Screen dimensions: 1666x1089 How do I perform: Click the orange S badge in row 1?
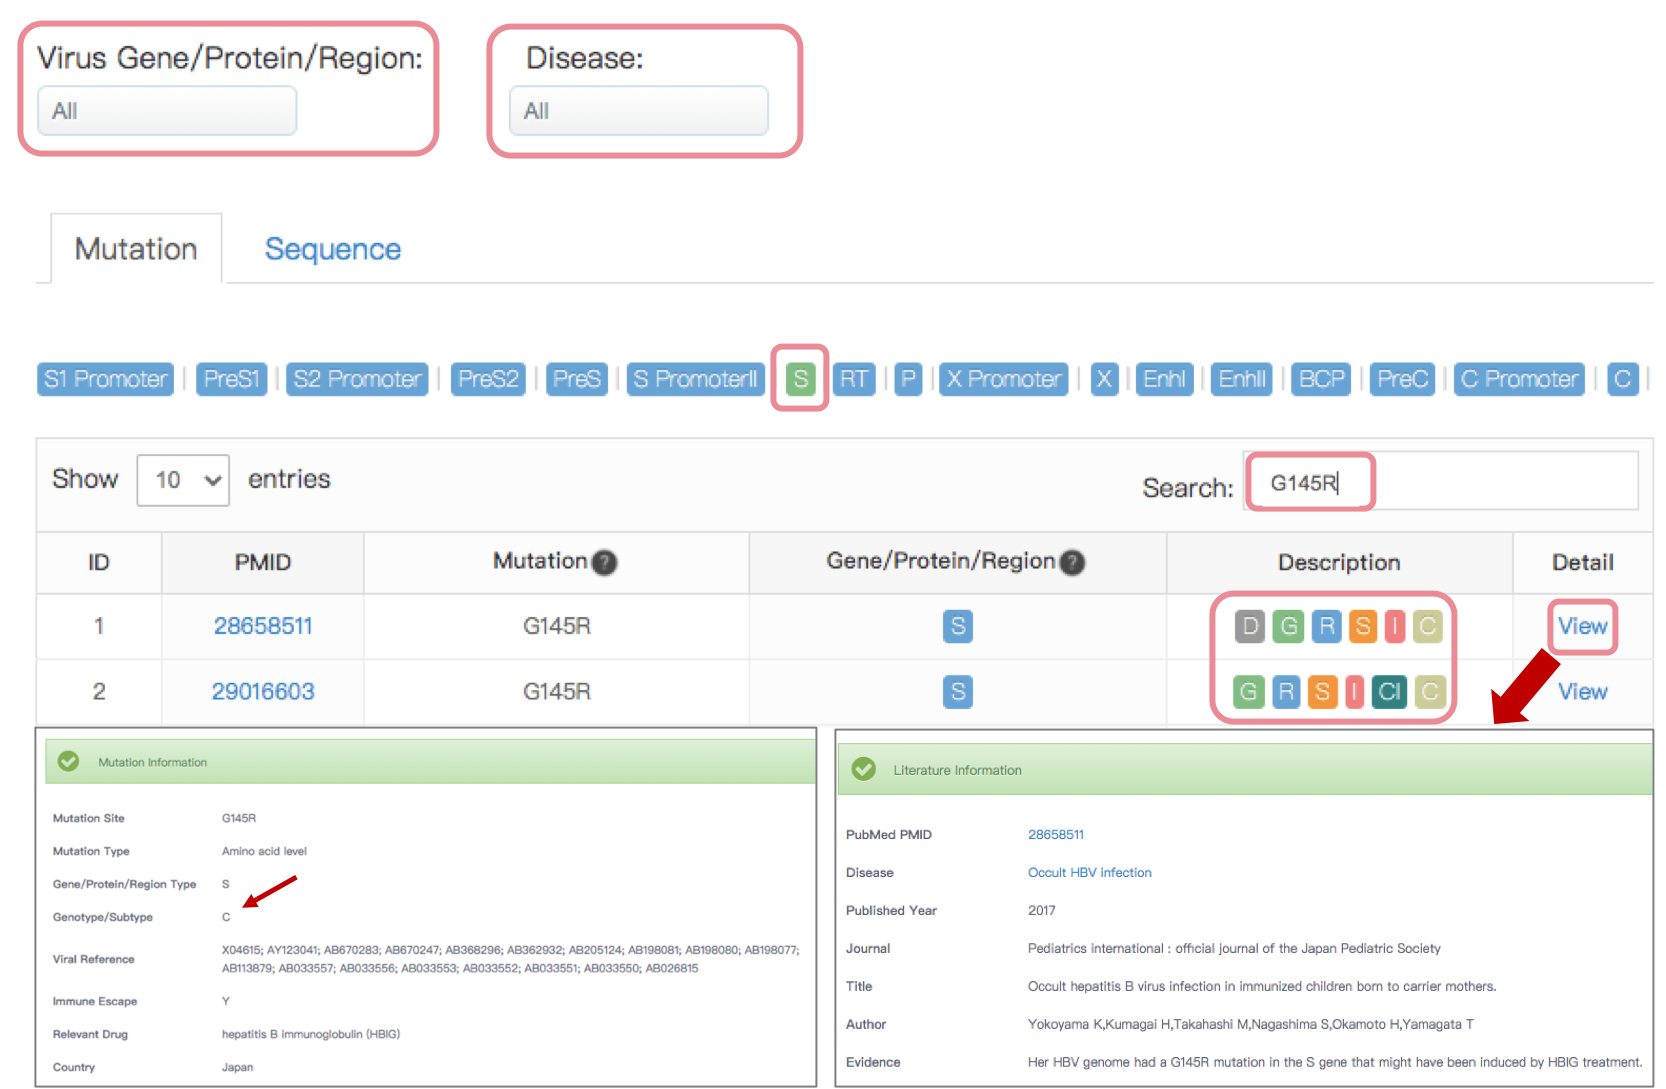click(1362, 627)
